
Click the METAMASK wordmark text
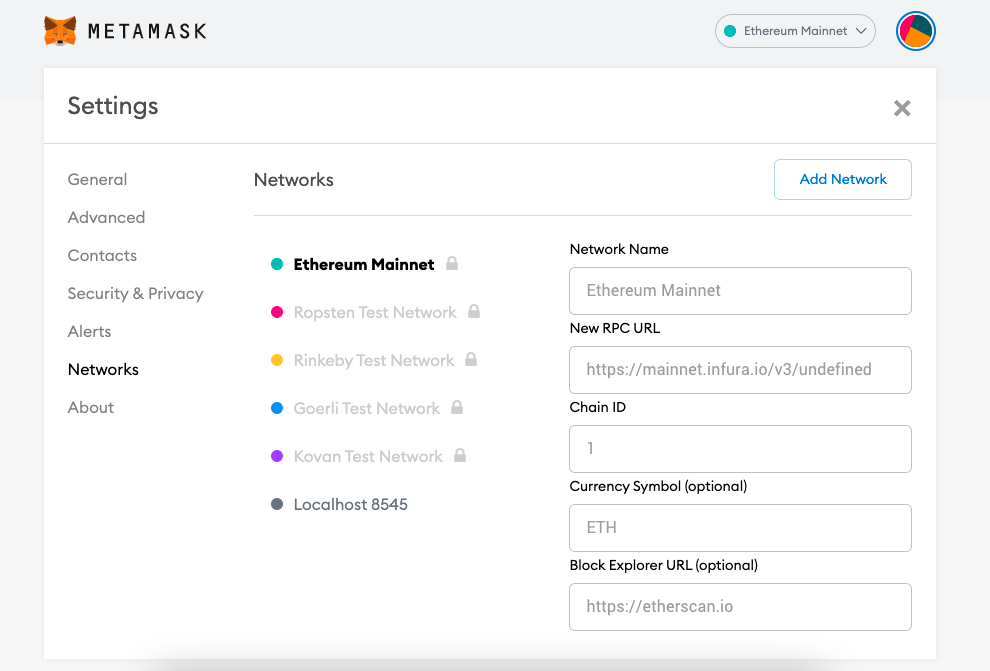(147, 31)
